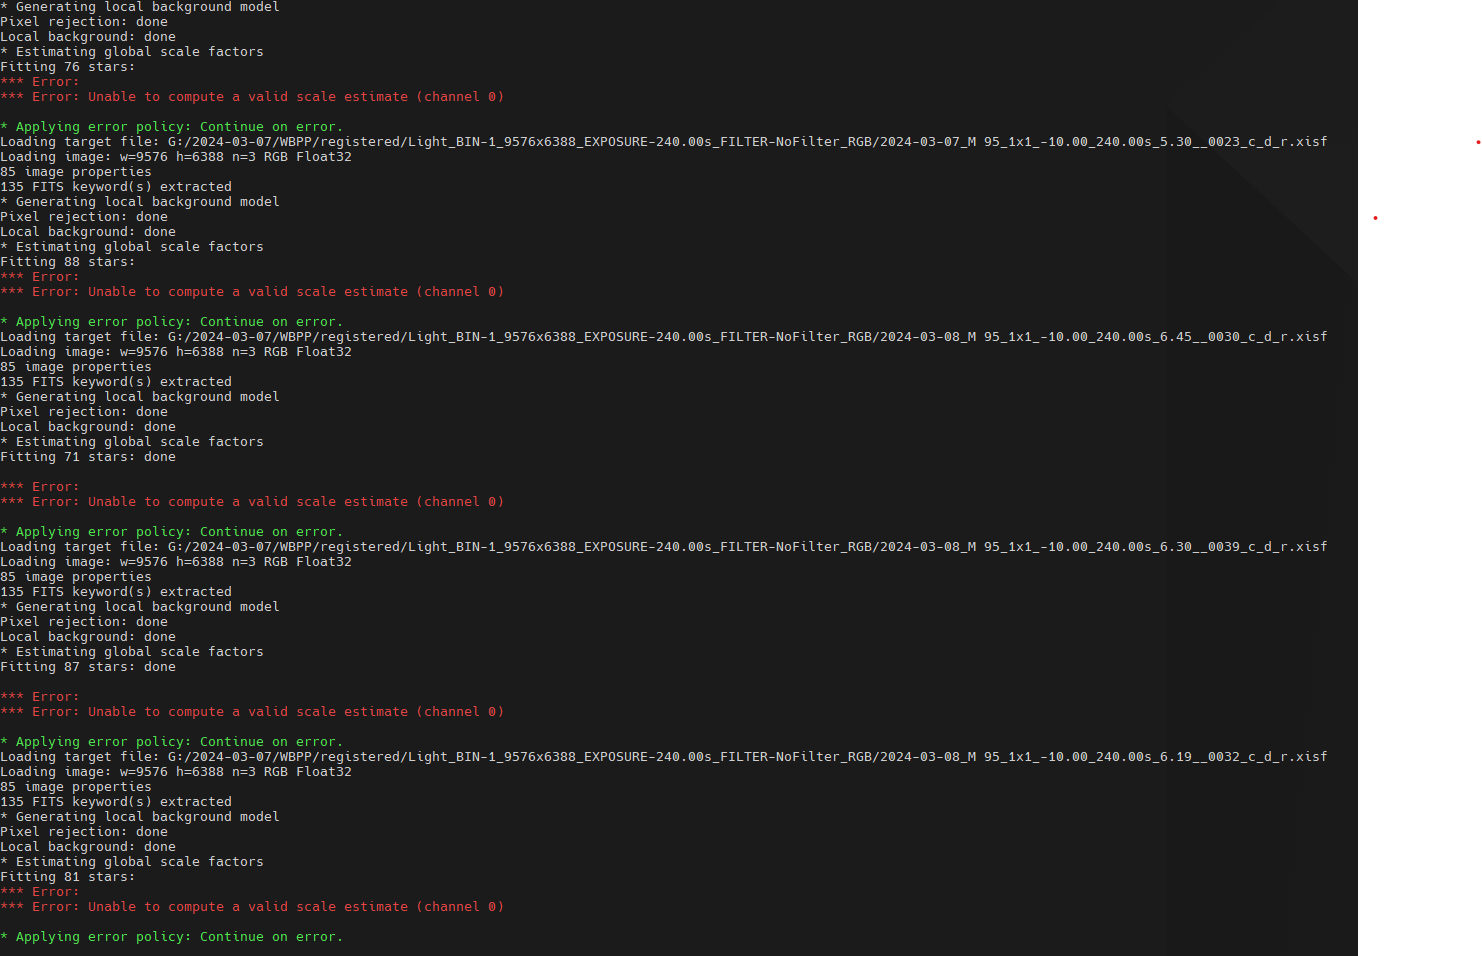1482x956 pixels.
Task: Click the red dot near the black panel's left edge
Action: click(x=1376, y=218)
